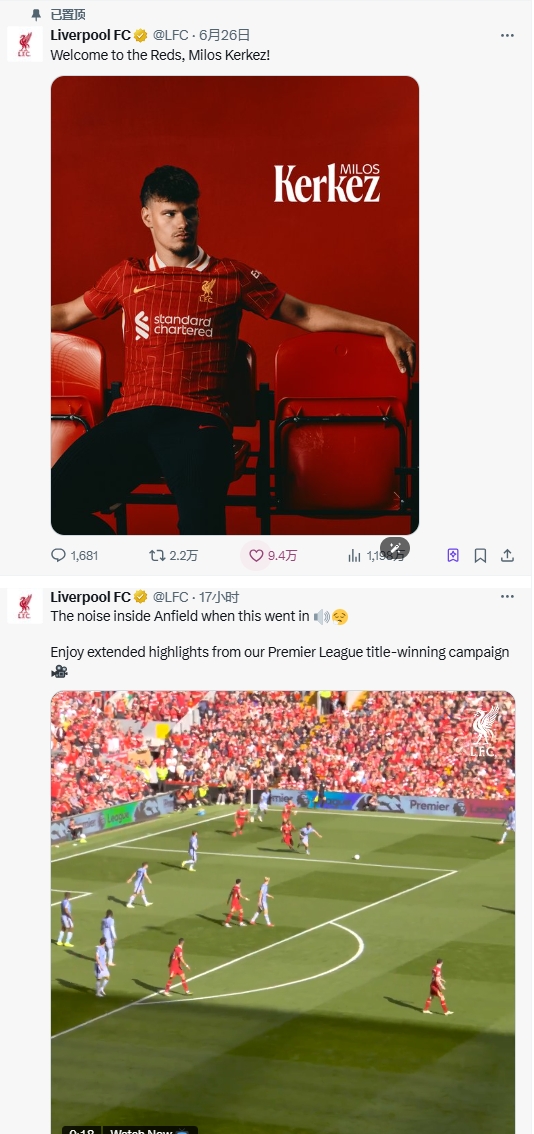The image size is (534, 1134).
Task: Share the Kerkez welcome tweet
Action: pos(508,555)
